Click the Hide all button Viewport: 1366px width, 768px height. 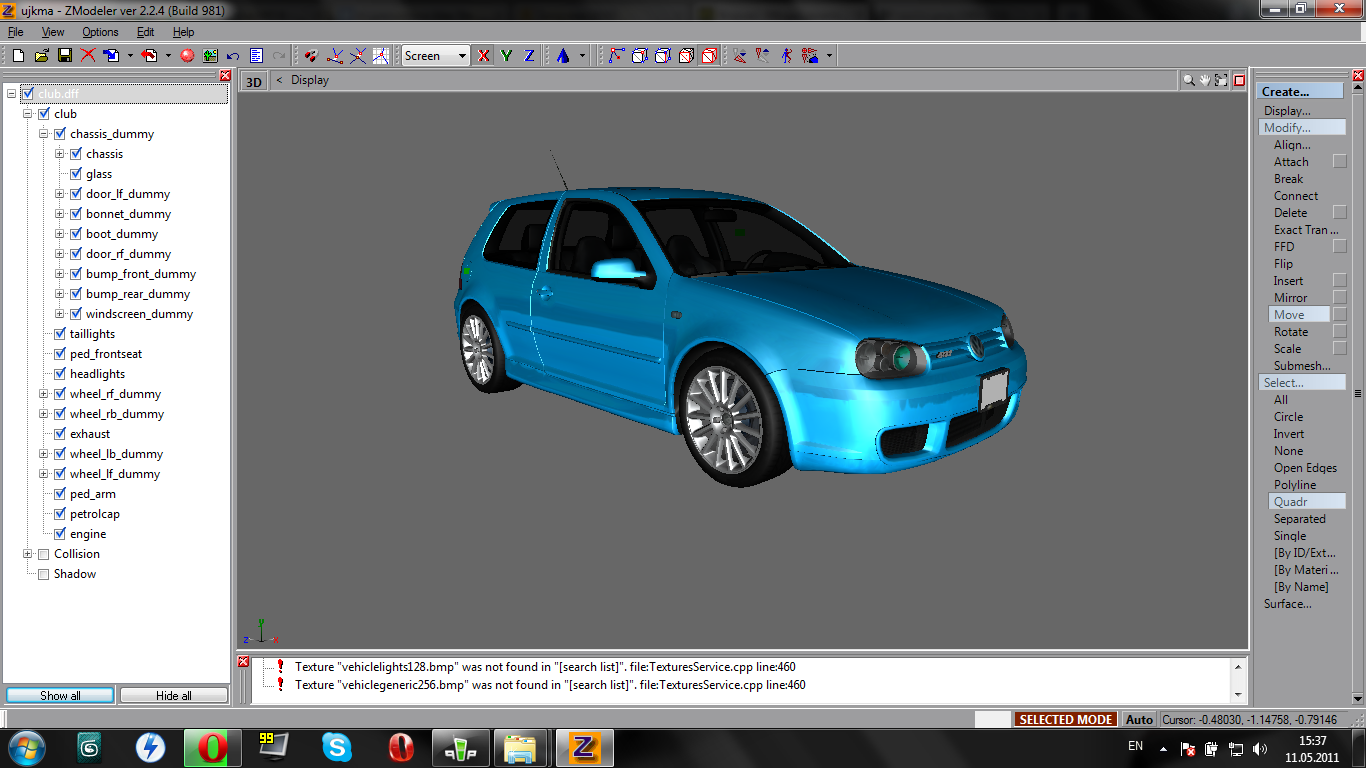coord(174,695)
